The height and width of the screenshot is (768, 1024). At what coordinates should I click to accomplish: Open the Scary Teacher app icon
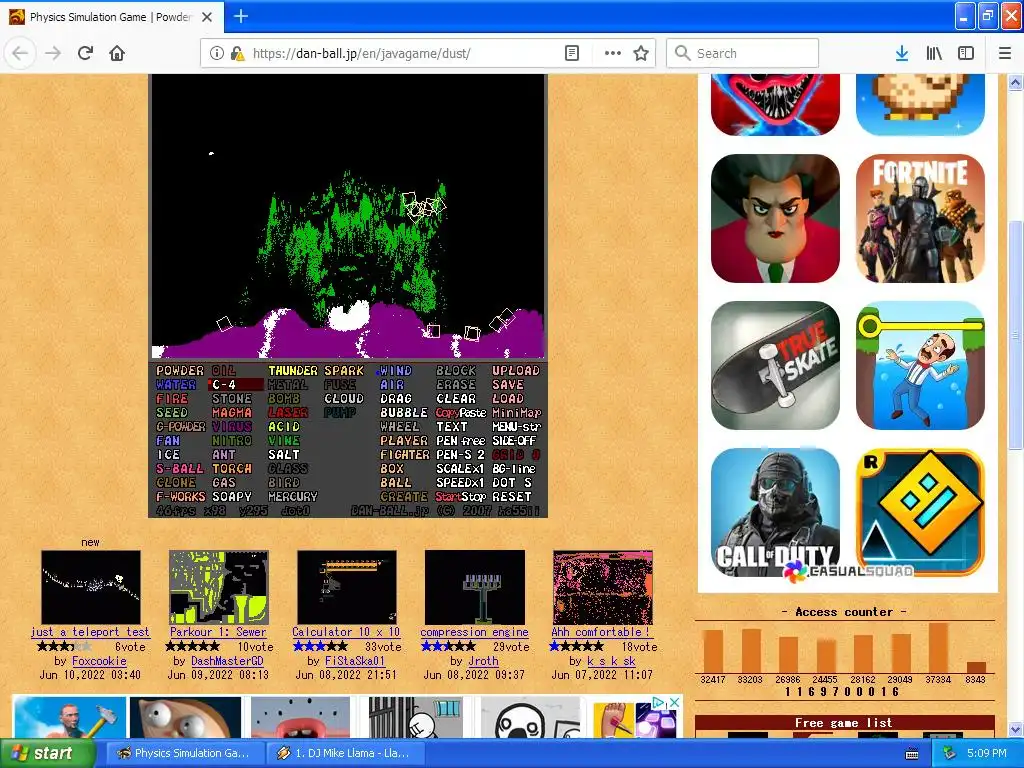[775, 219]
